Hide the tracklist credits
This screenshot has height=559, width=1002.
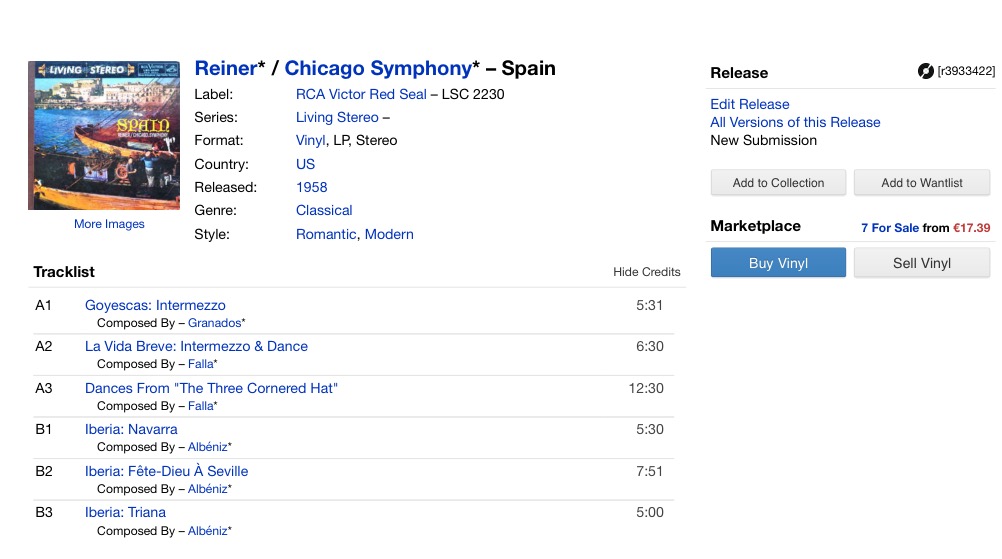(x=646, y=272)
